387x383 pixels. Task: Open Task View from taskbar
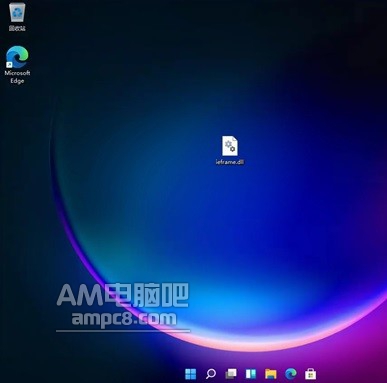pos(231,374)
